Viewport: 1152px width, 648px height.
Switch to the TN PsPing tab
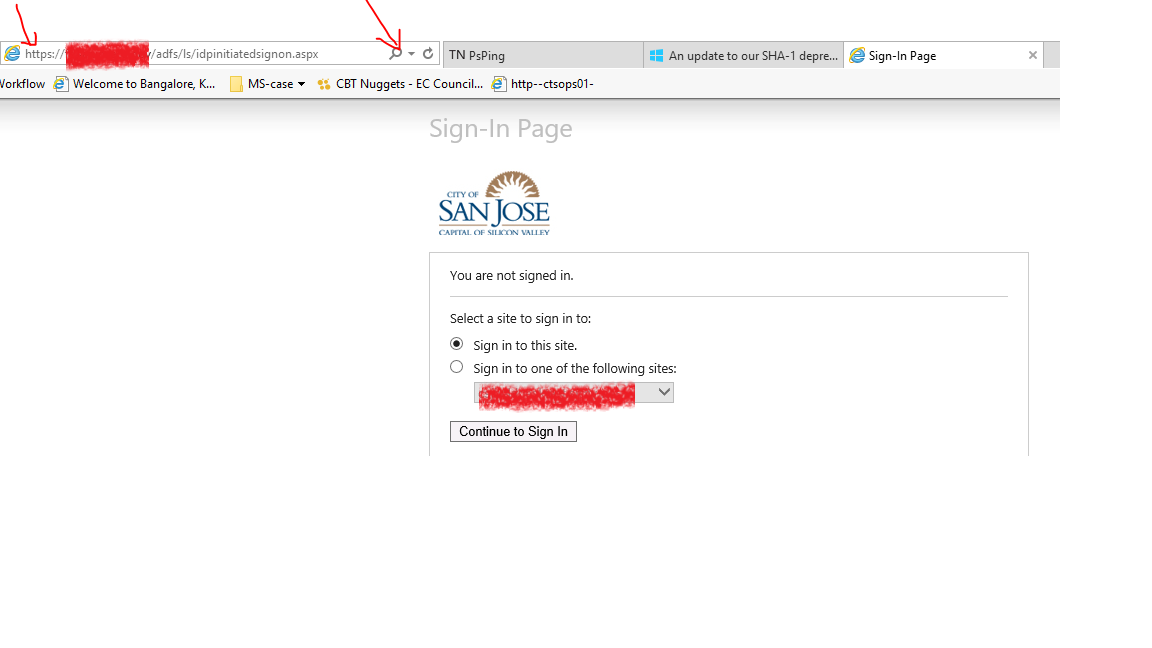tap(543, 55)
